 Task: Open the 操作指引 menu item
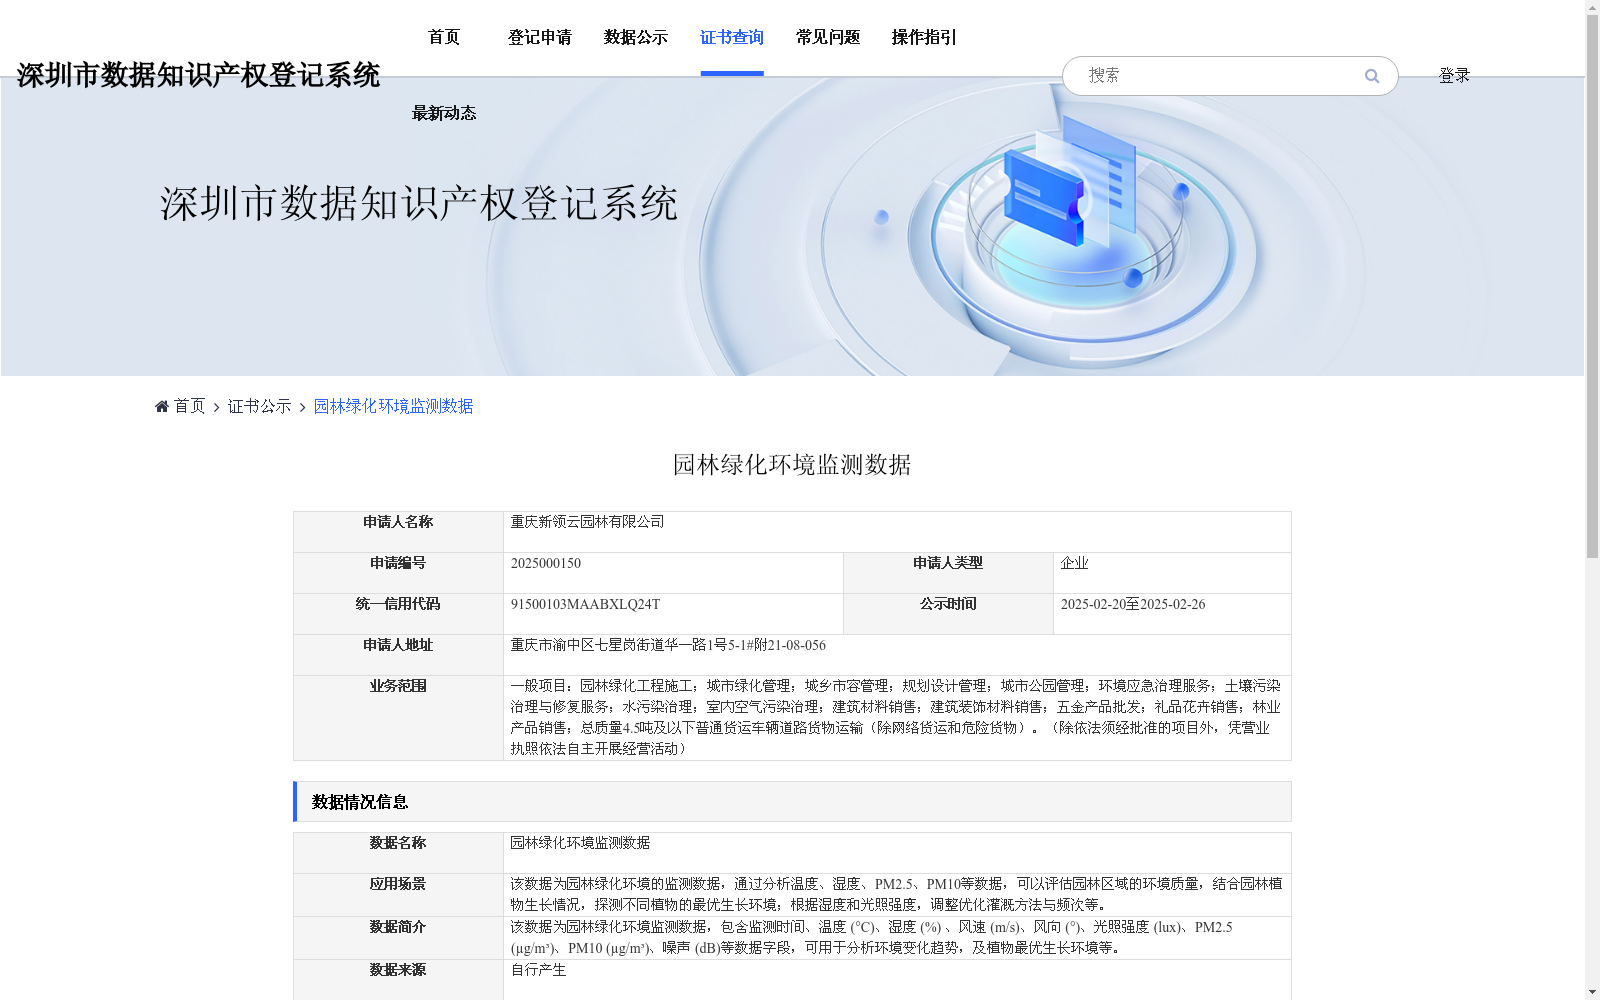[924, 37]
